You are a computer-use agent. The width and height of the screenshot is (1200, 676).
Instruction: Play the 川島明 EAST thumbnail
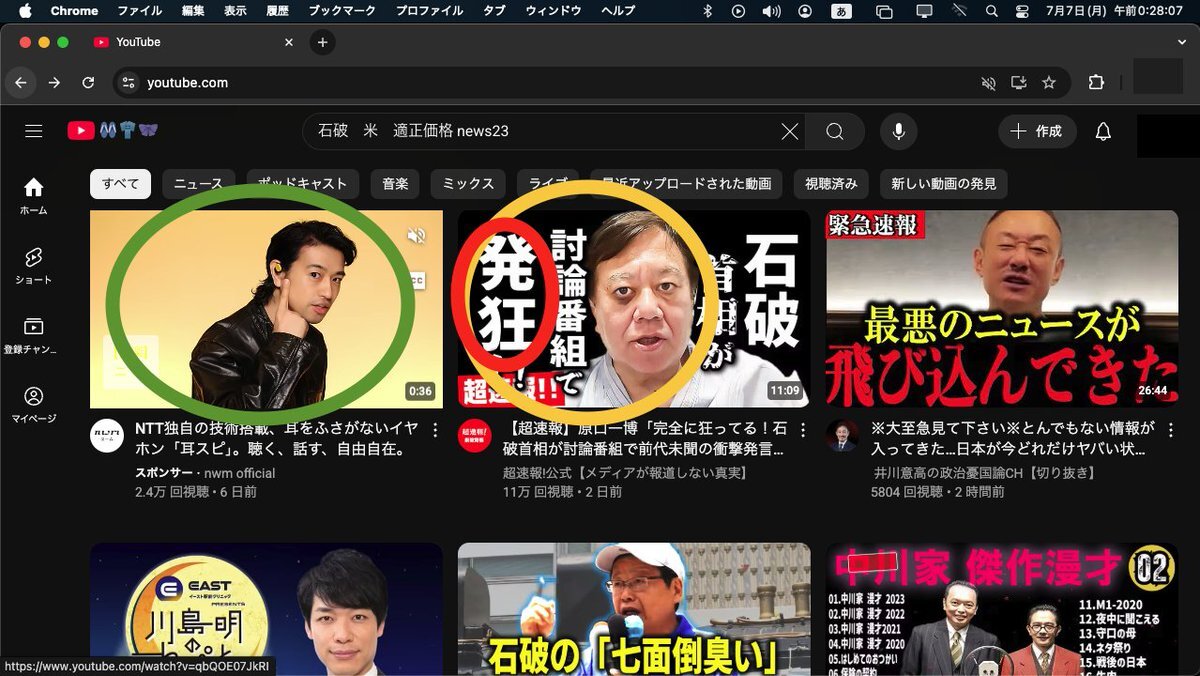click(x=266, y=609)
